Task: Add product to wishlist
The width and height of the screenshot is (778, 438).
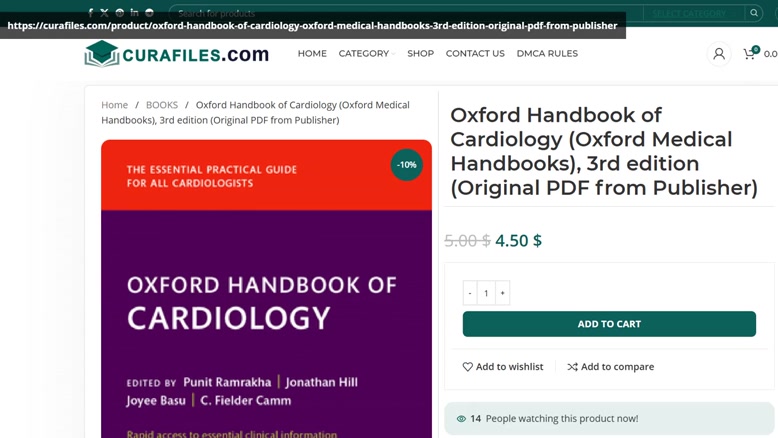Action: pos(503,367)
